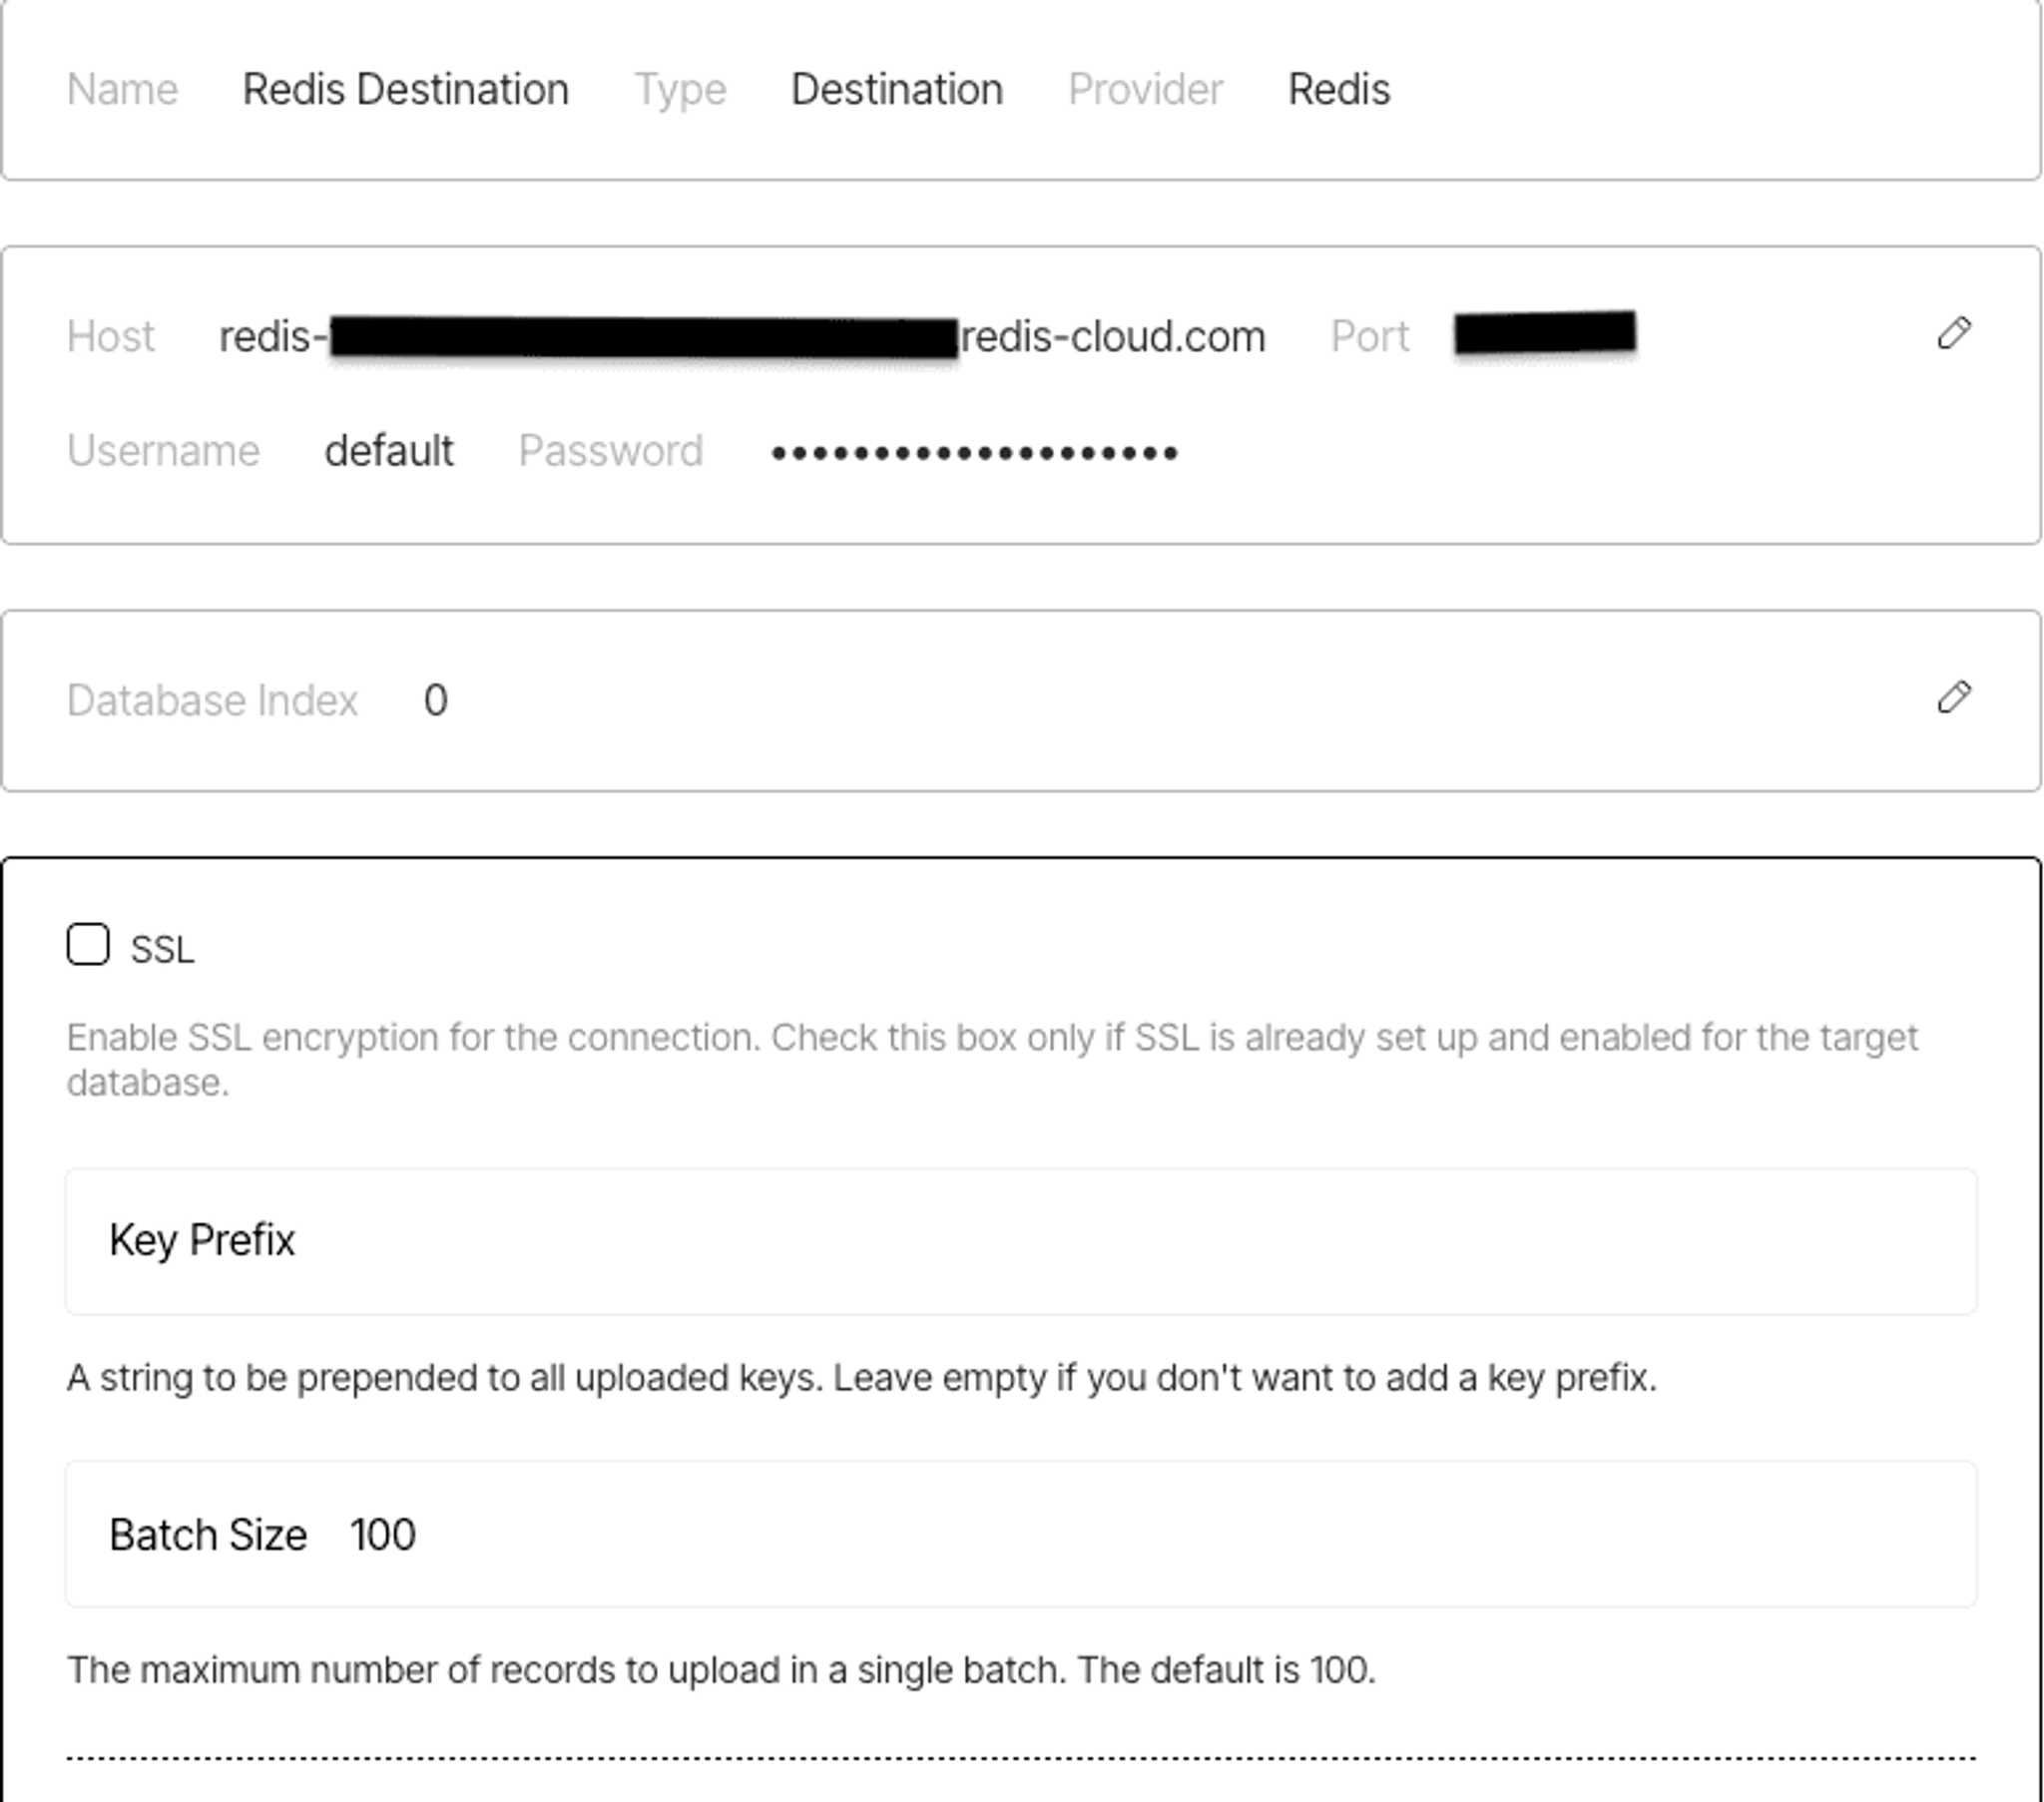Click the Host label

click(111, 337)
